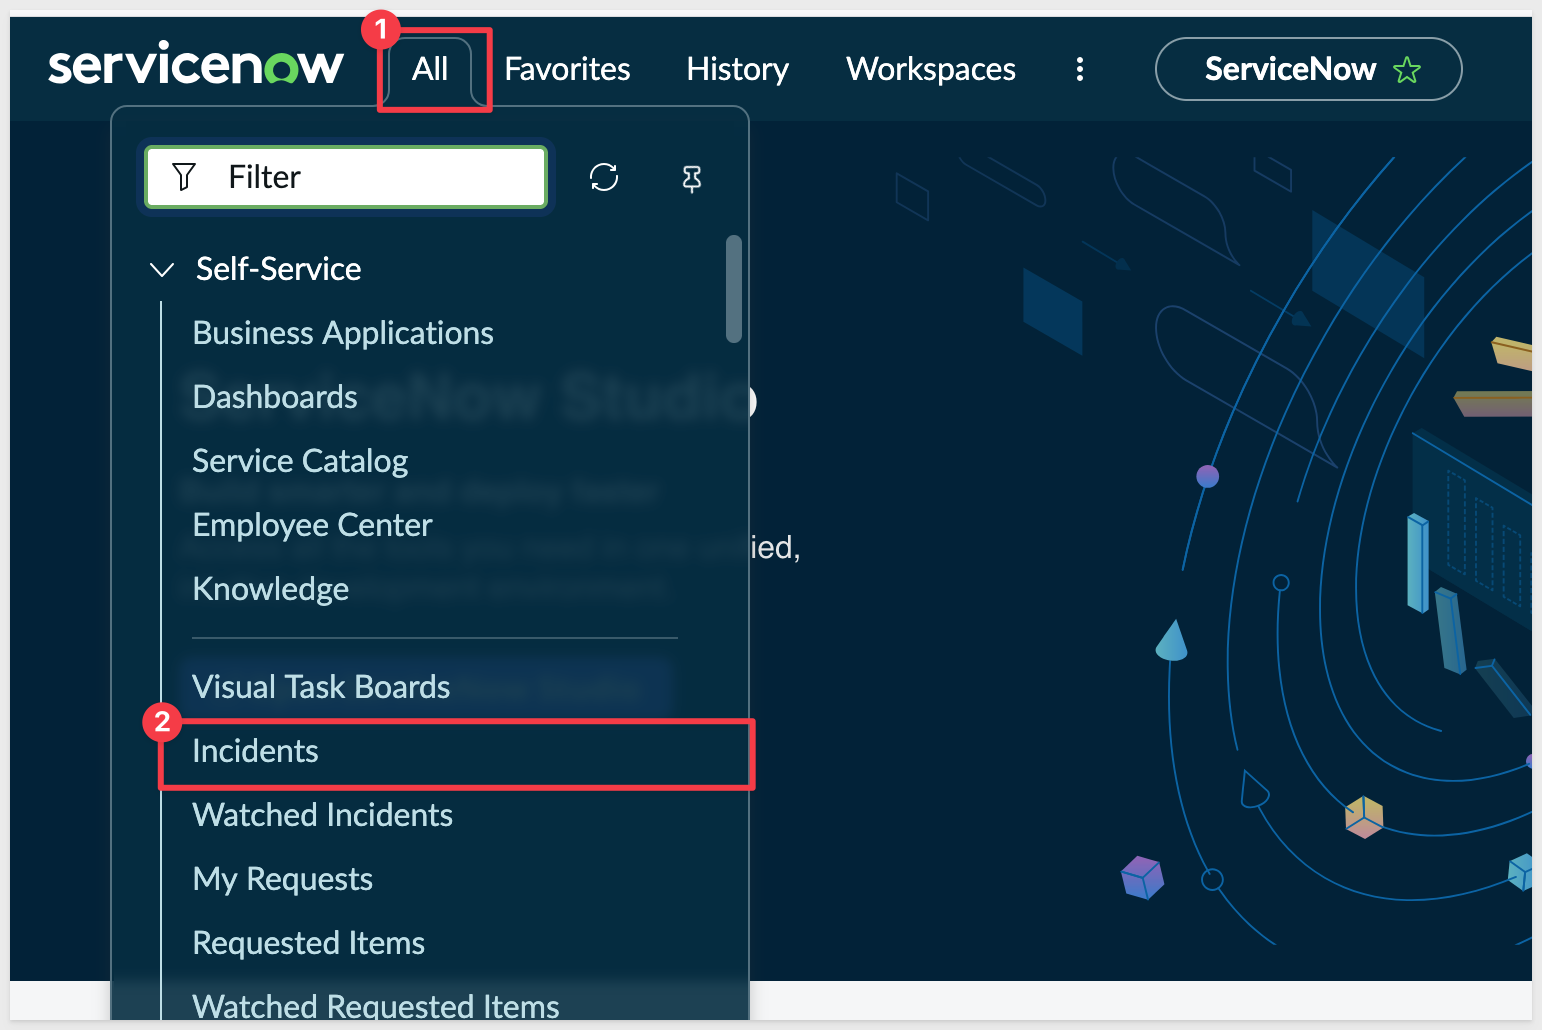Click the navigator menu scrollbar
The width and height of the screenshot is (1542, 1030).
coord(734,289)
